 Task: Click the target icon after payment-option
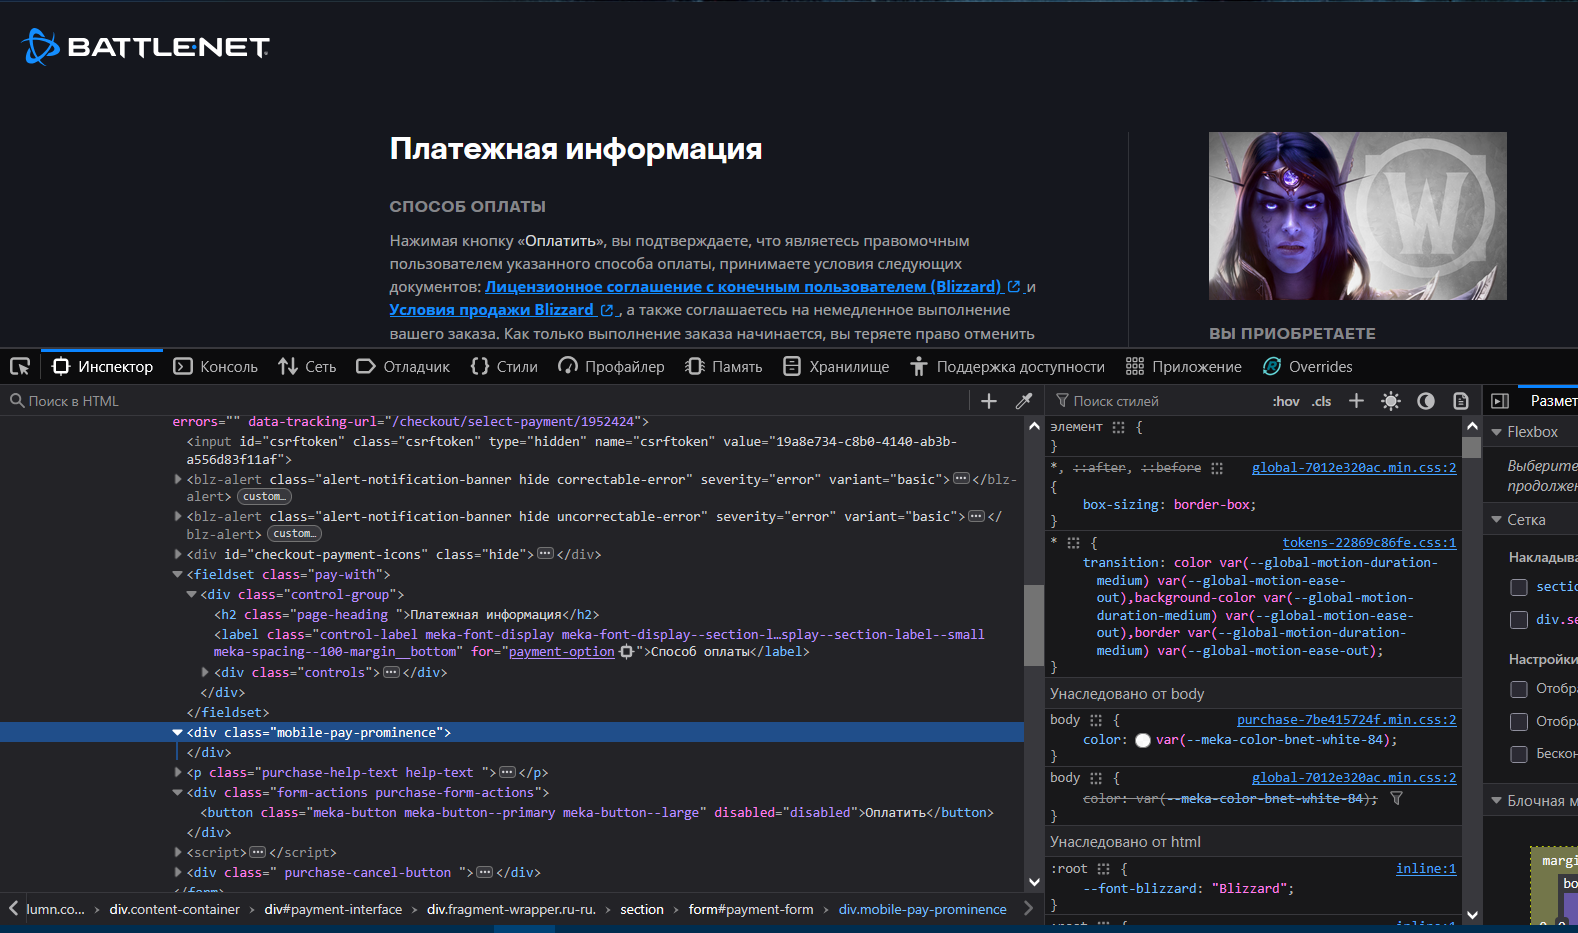pyautogui.click(x=627, y=652)
